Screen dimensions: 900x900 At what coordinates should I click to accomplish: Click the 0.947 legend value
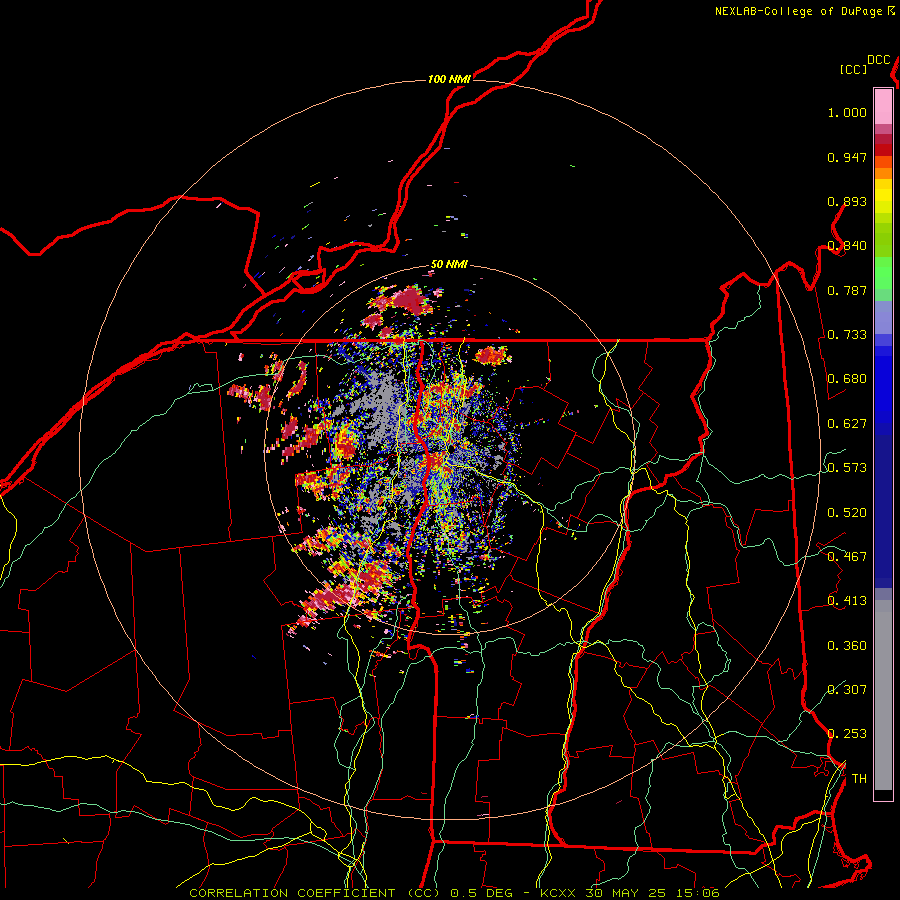click(847, 157)
